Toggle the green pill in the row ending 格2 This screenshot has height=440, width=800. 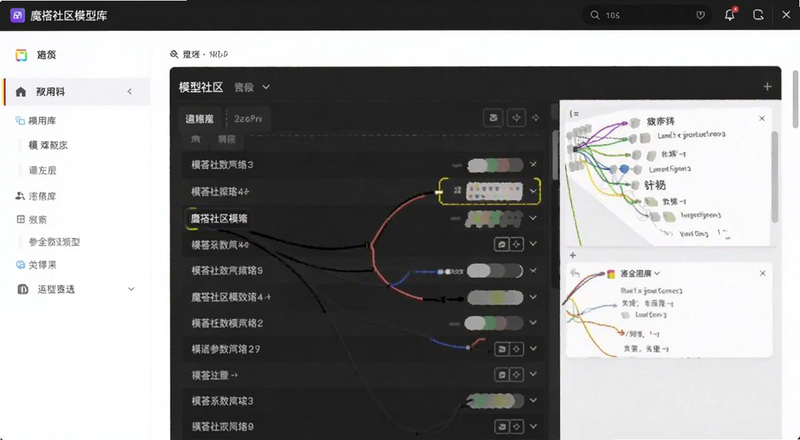pyautogui.click(x=494, y=323)
